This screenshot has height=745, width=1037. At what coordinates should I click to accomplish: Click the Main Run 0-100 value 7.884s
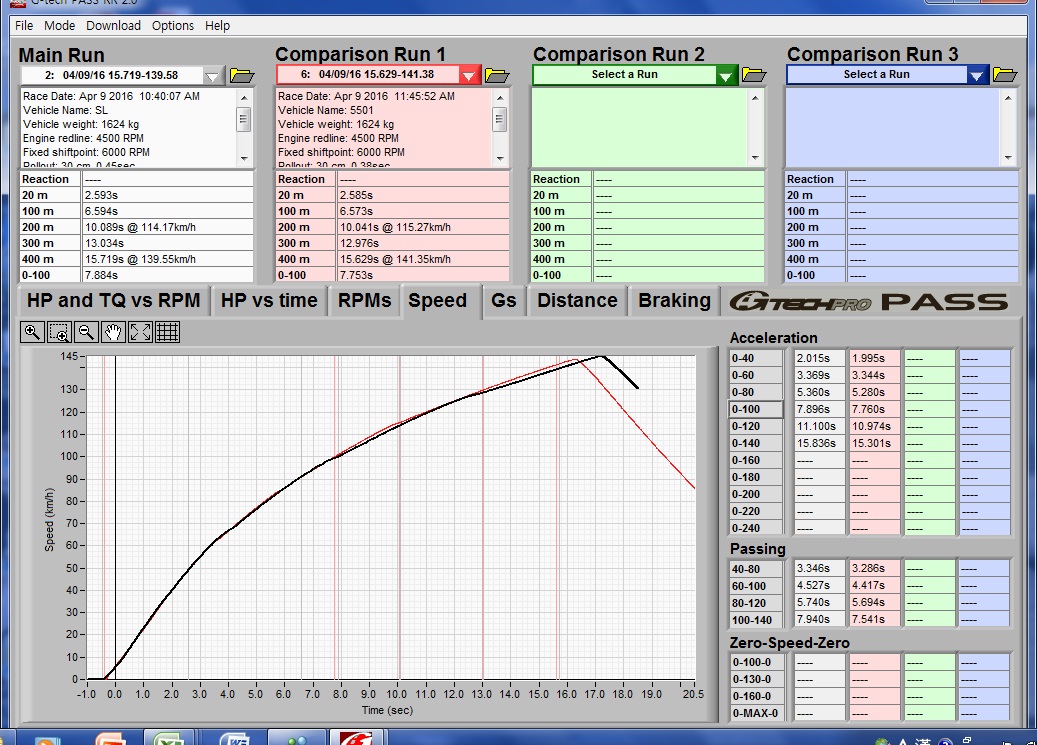(x=101, y=275)
